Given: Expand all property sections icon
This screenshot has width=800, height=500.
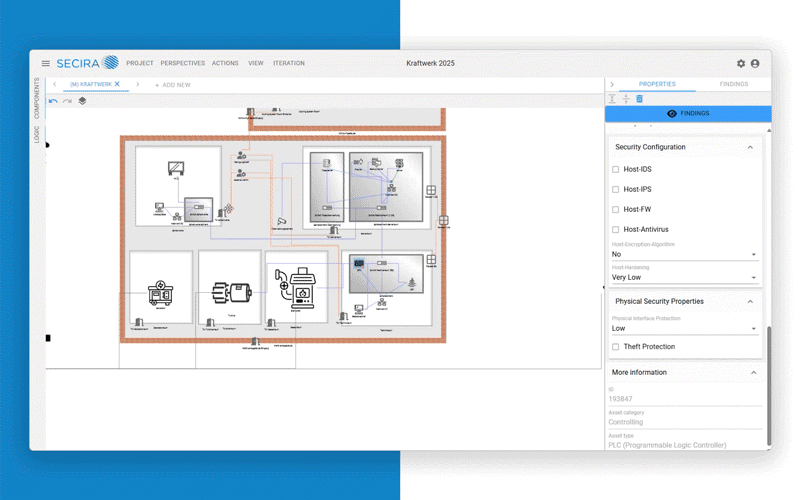Looking at the screenshot, I should pyautogui.click(x=612, y=99).
